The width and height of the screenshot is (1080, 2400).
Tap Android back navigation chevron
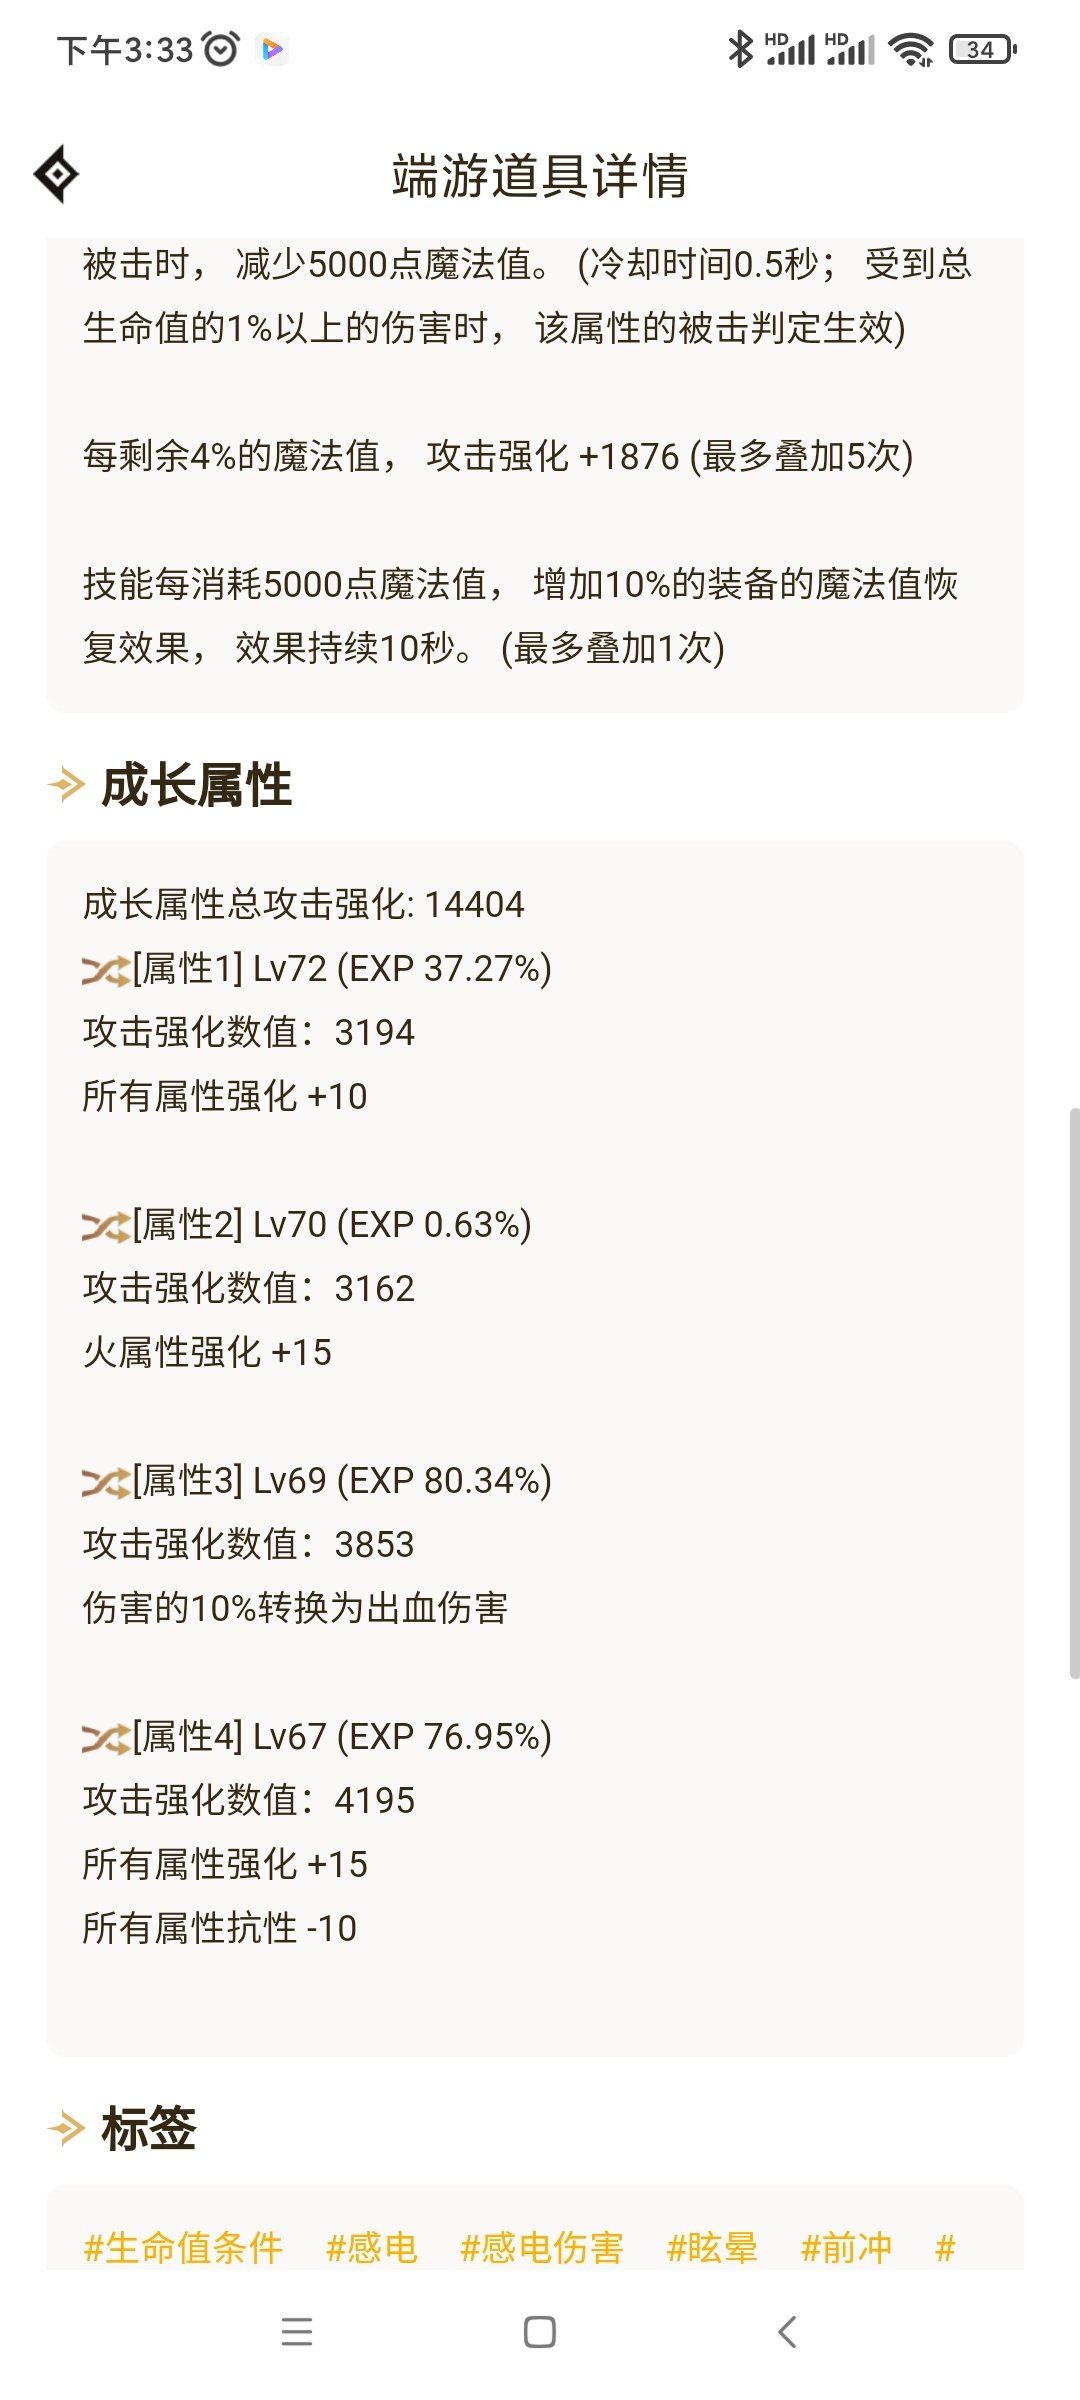pyautogui.click(x=787, y=2332)
